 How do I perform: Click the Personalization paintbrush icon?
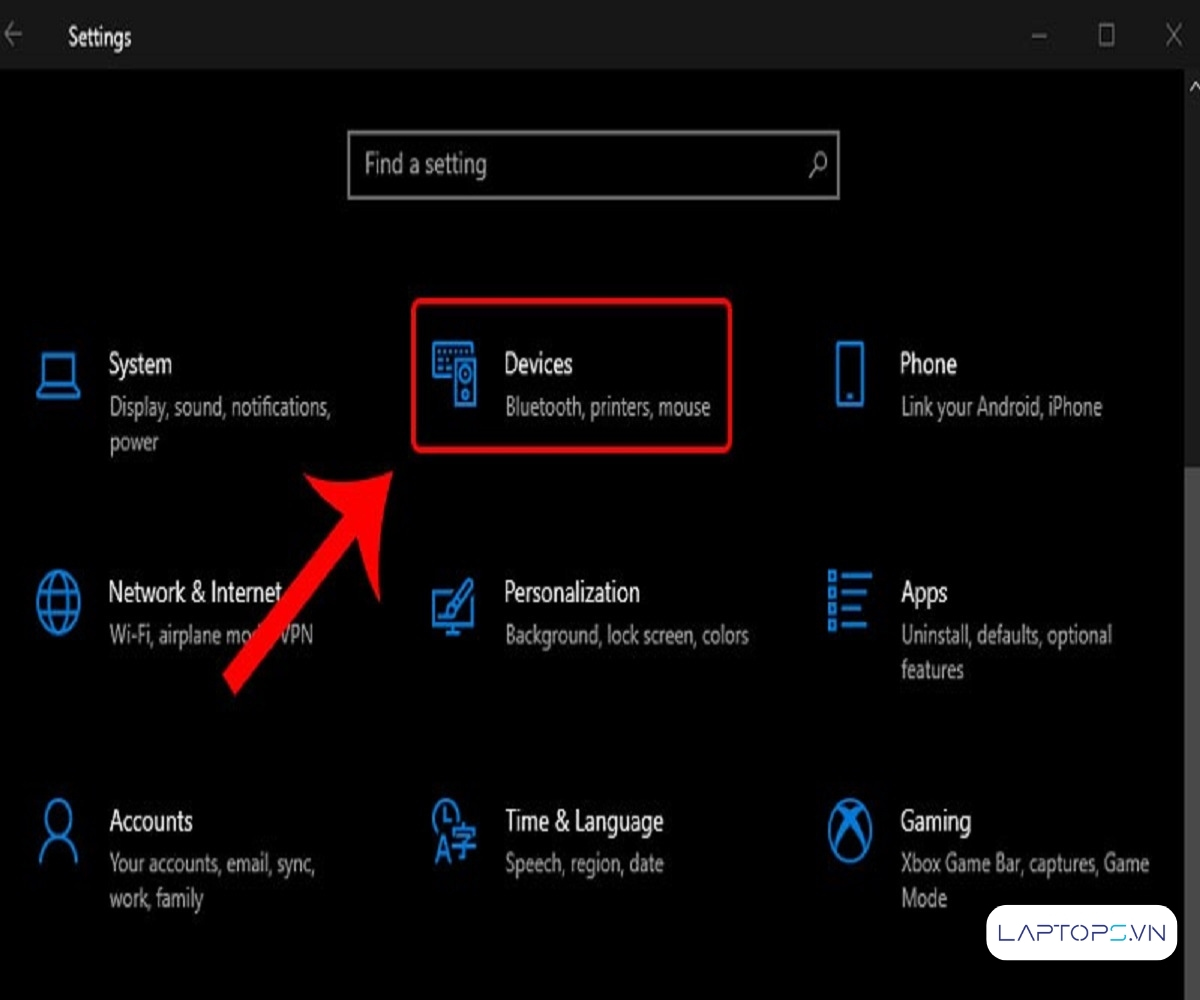(453, 603)
